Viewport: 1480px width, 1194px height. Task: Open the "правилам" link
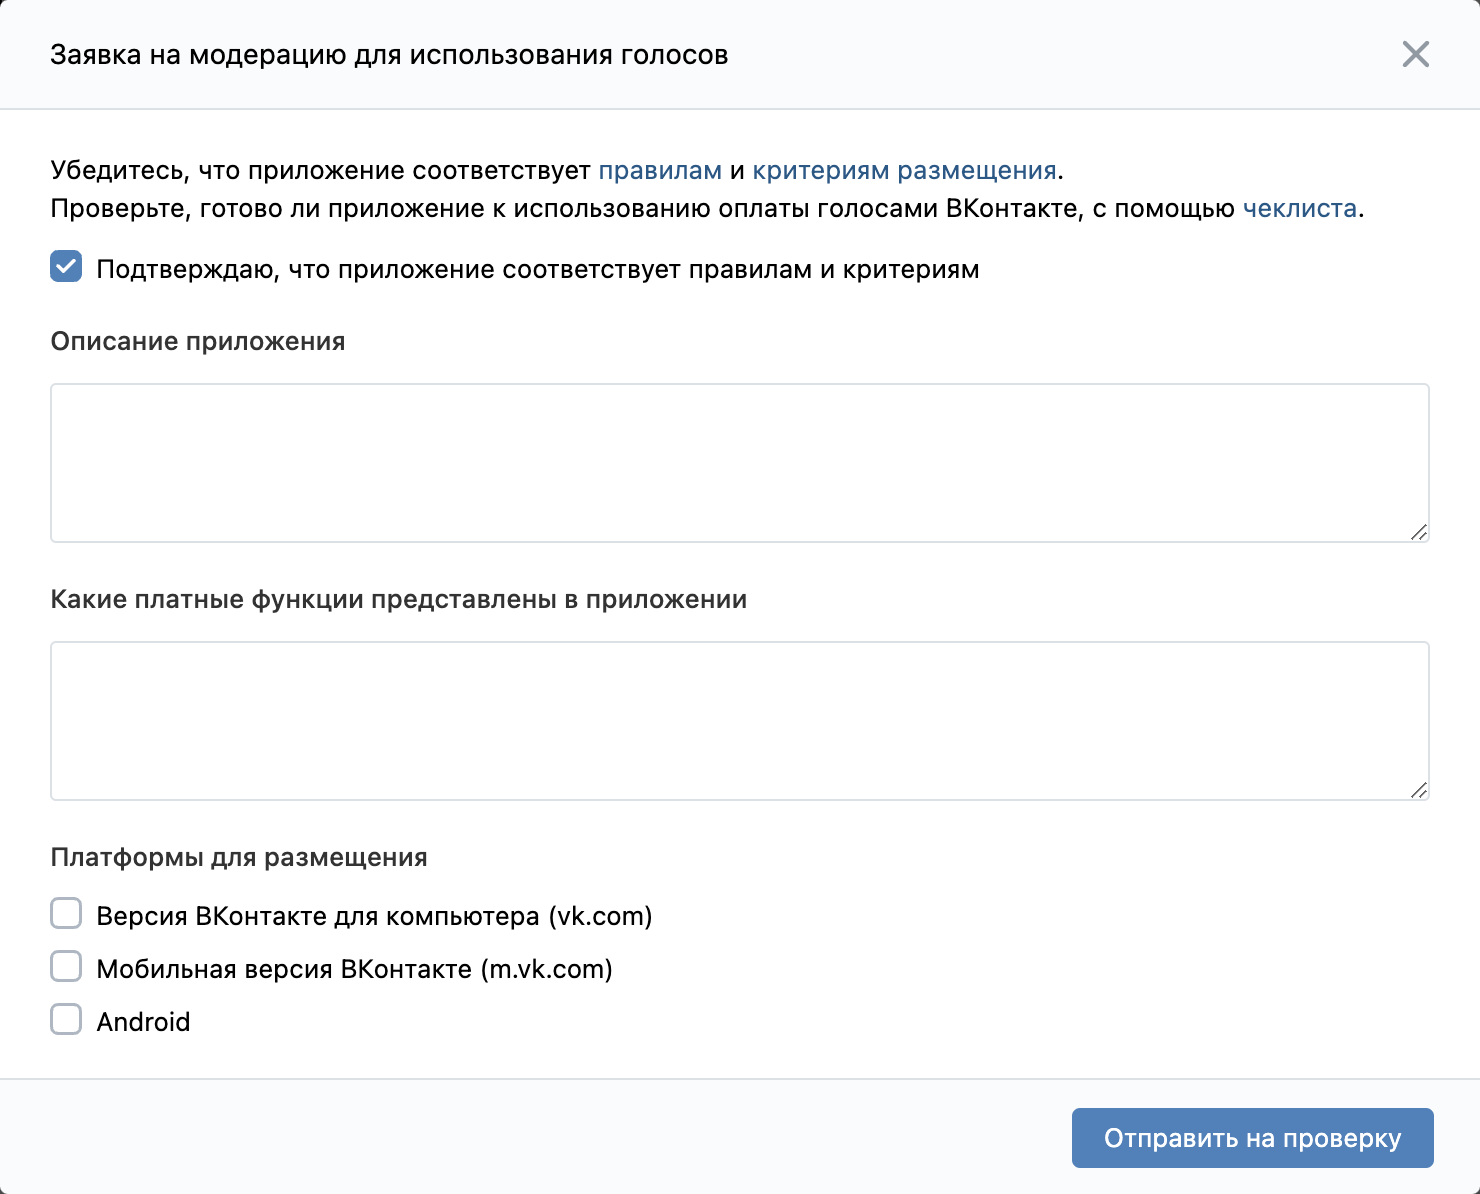[660, 169]
